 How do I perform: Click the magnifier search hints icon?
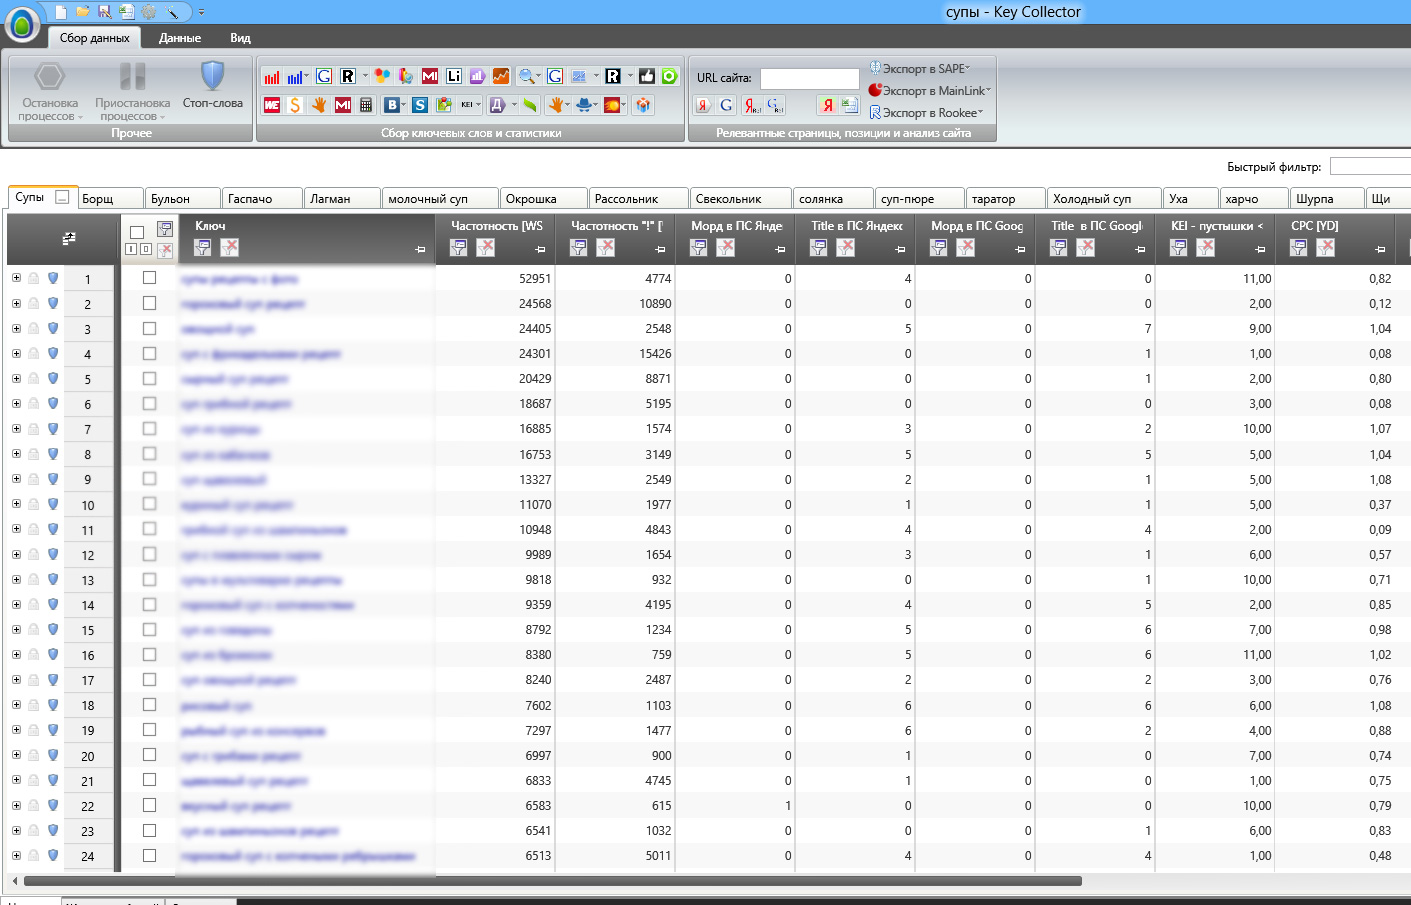coord(526,76)
